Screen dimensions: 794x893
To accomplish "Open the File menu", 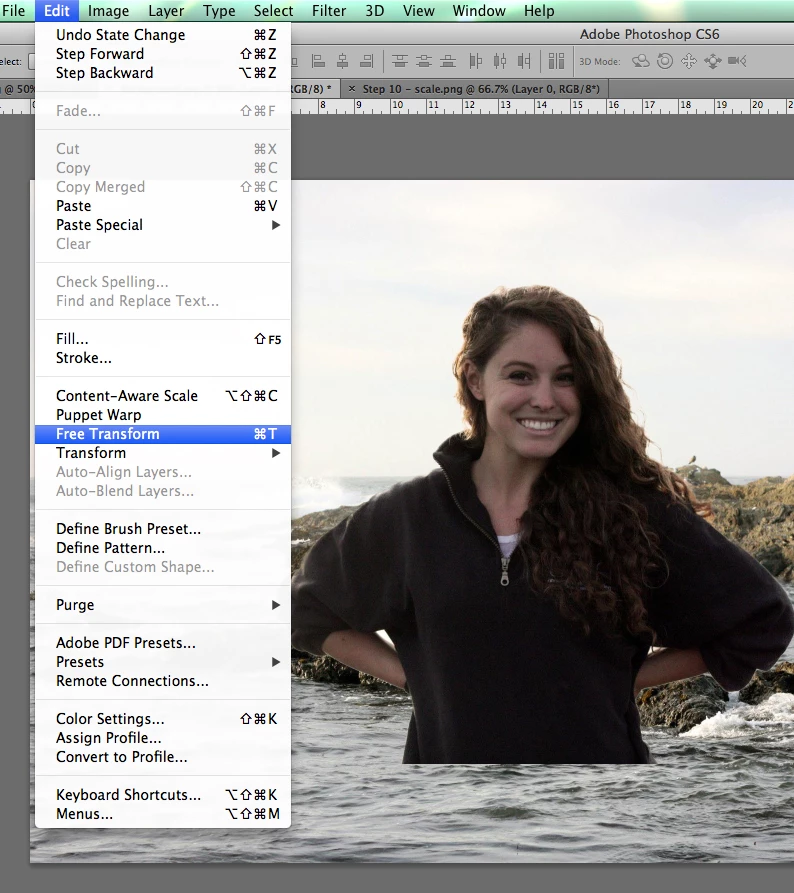I will tap(14, 11).
